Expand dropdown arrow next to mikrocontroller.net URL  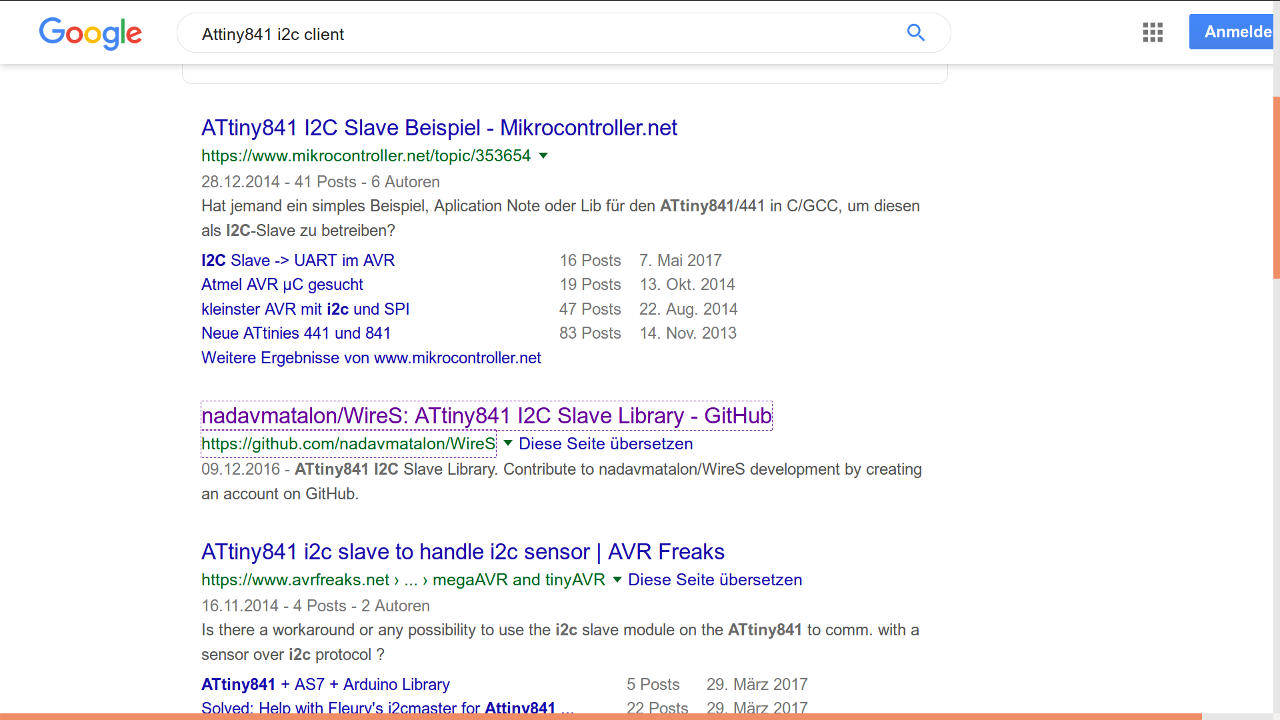point(543,155)
